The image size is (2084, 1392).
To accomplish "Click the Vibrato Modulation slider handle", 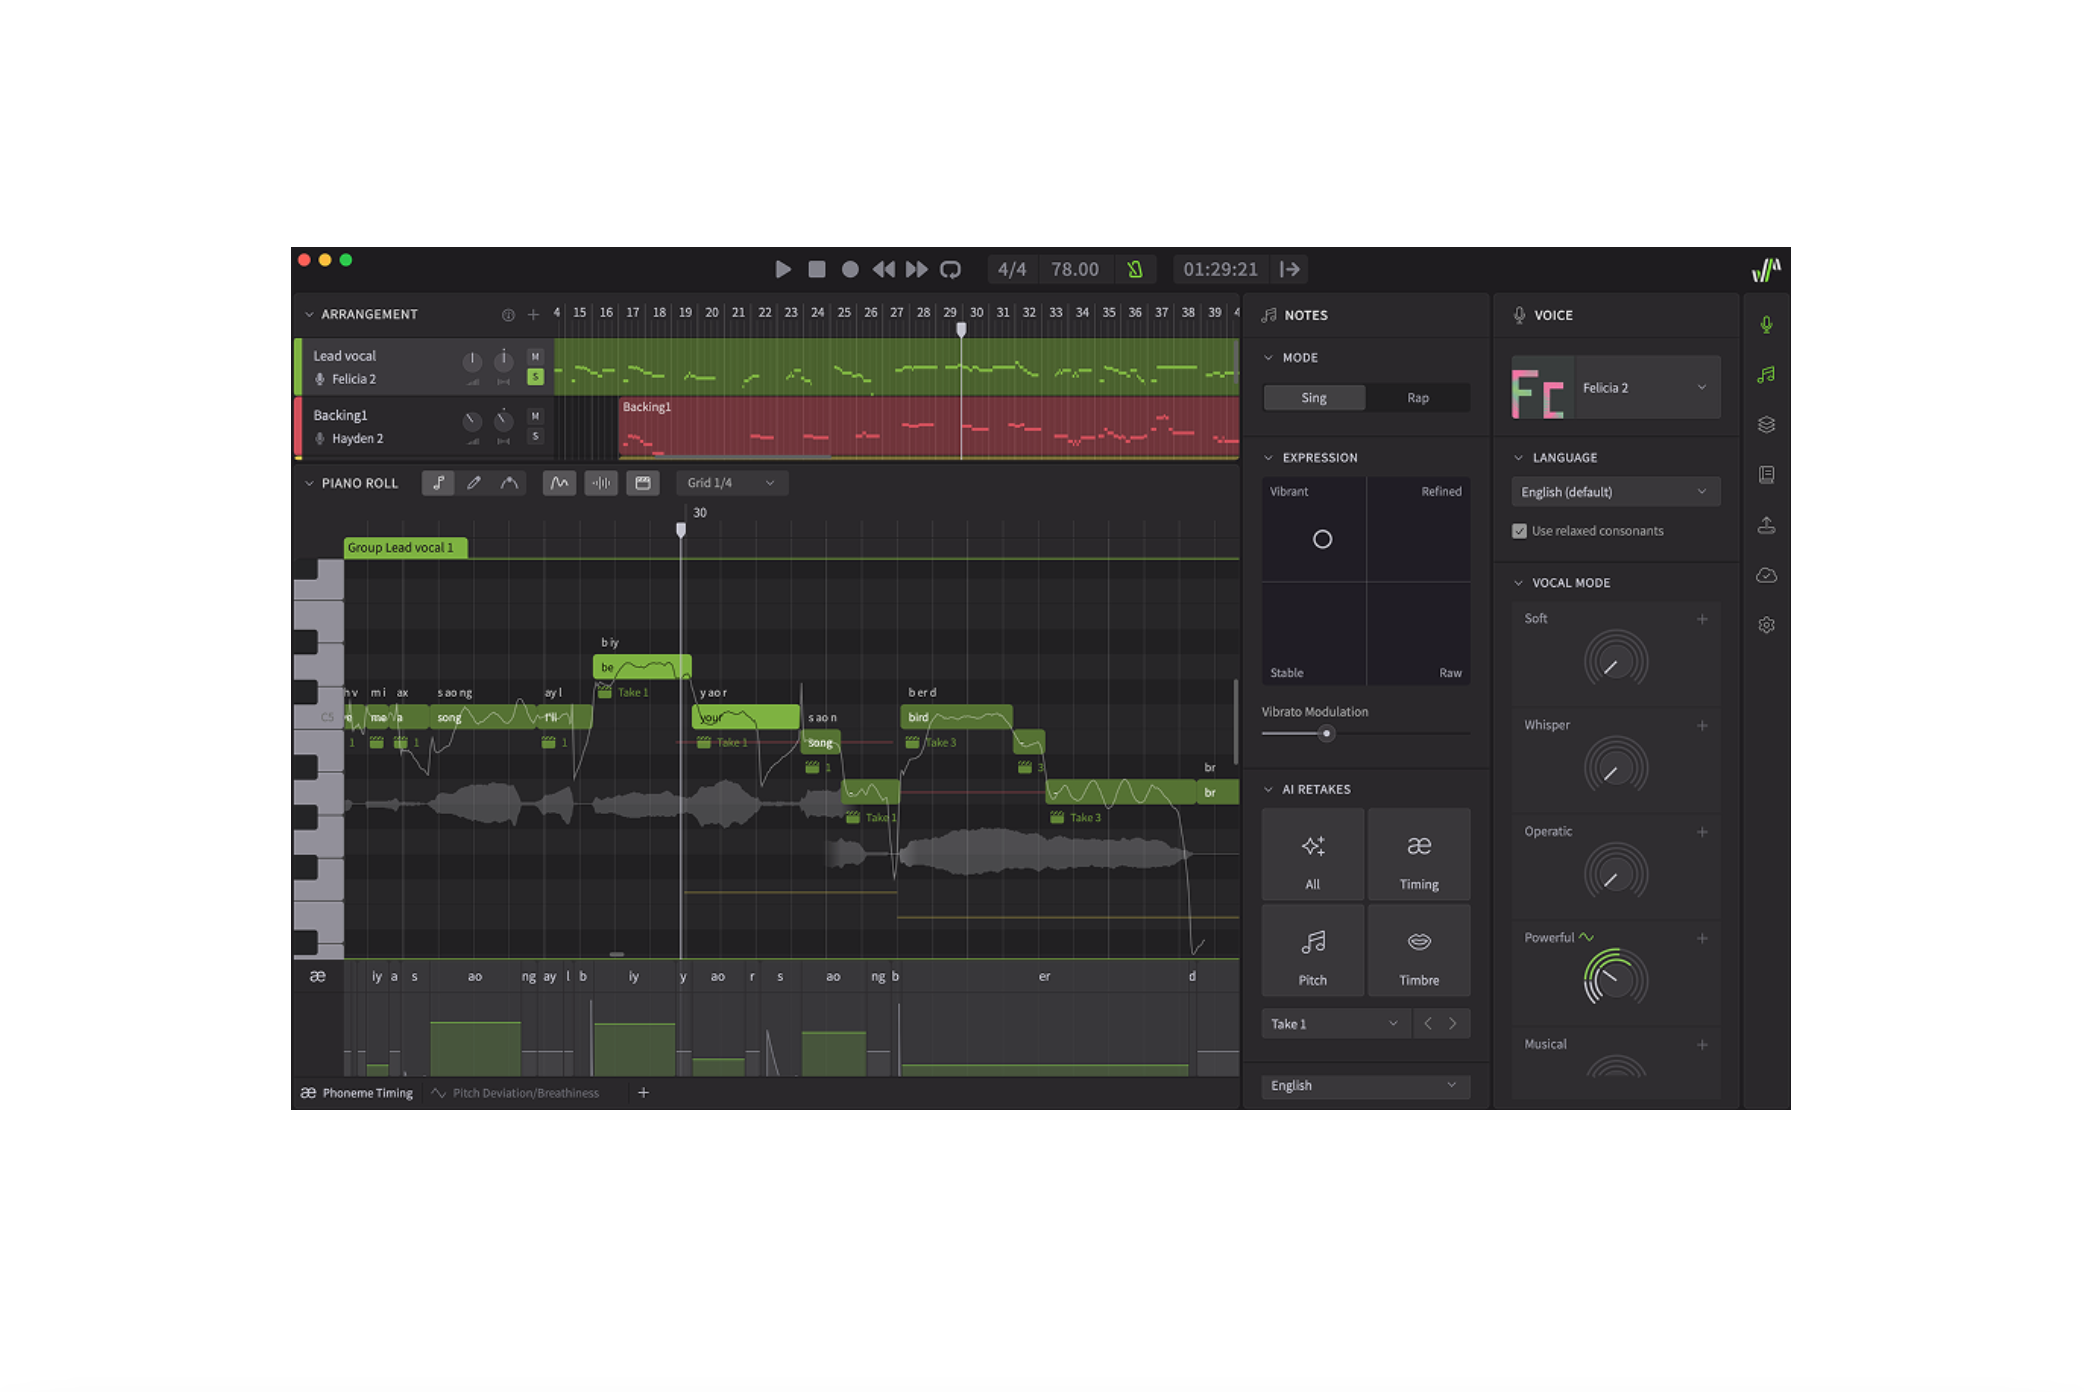I will pyautogui.click(x=1326, y=734).
